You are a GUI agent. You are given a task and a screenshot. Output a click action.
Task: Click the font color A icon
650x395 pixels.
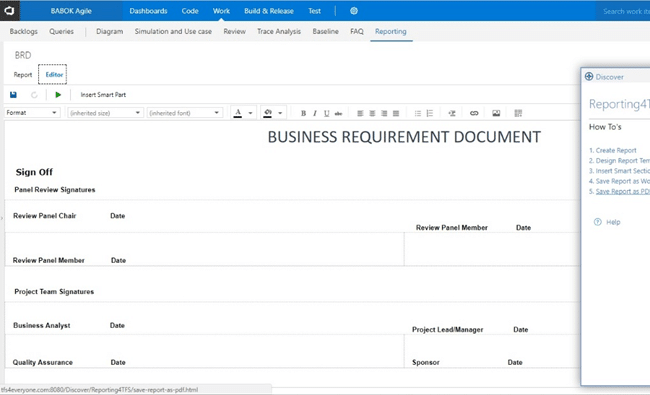point(238,113)
